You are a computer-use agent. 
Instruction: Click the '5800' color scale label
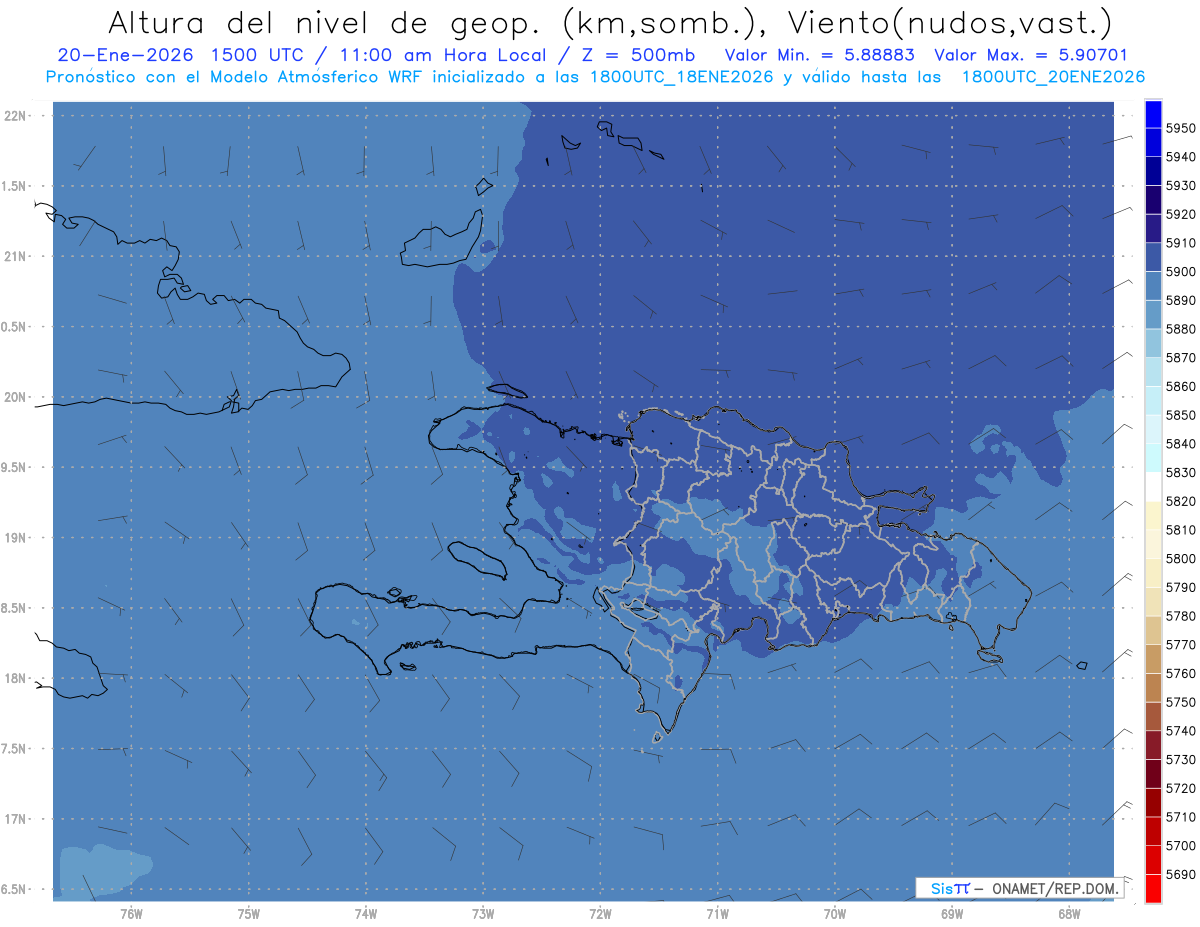1181,559
